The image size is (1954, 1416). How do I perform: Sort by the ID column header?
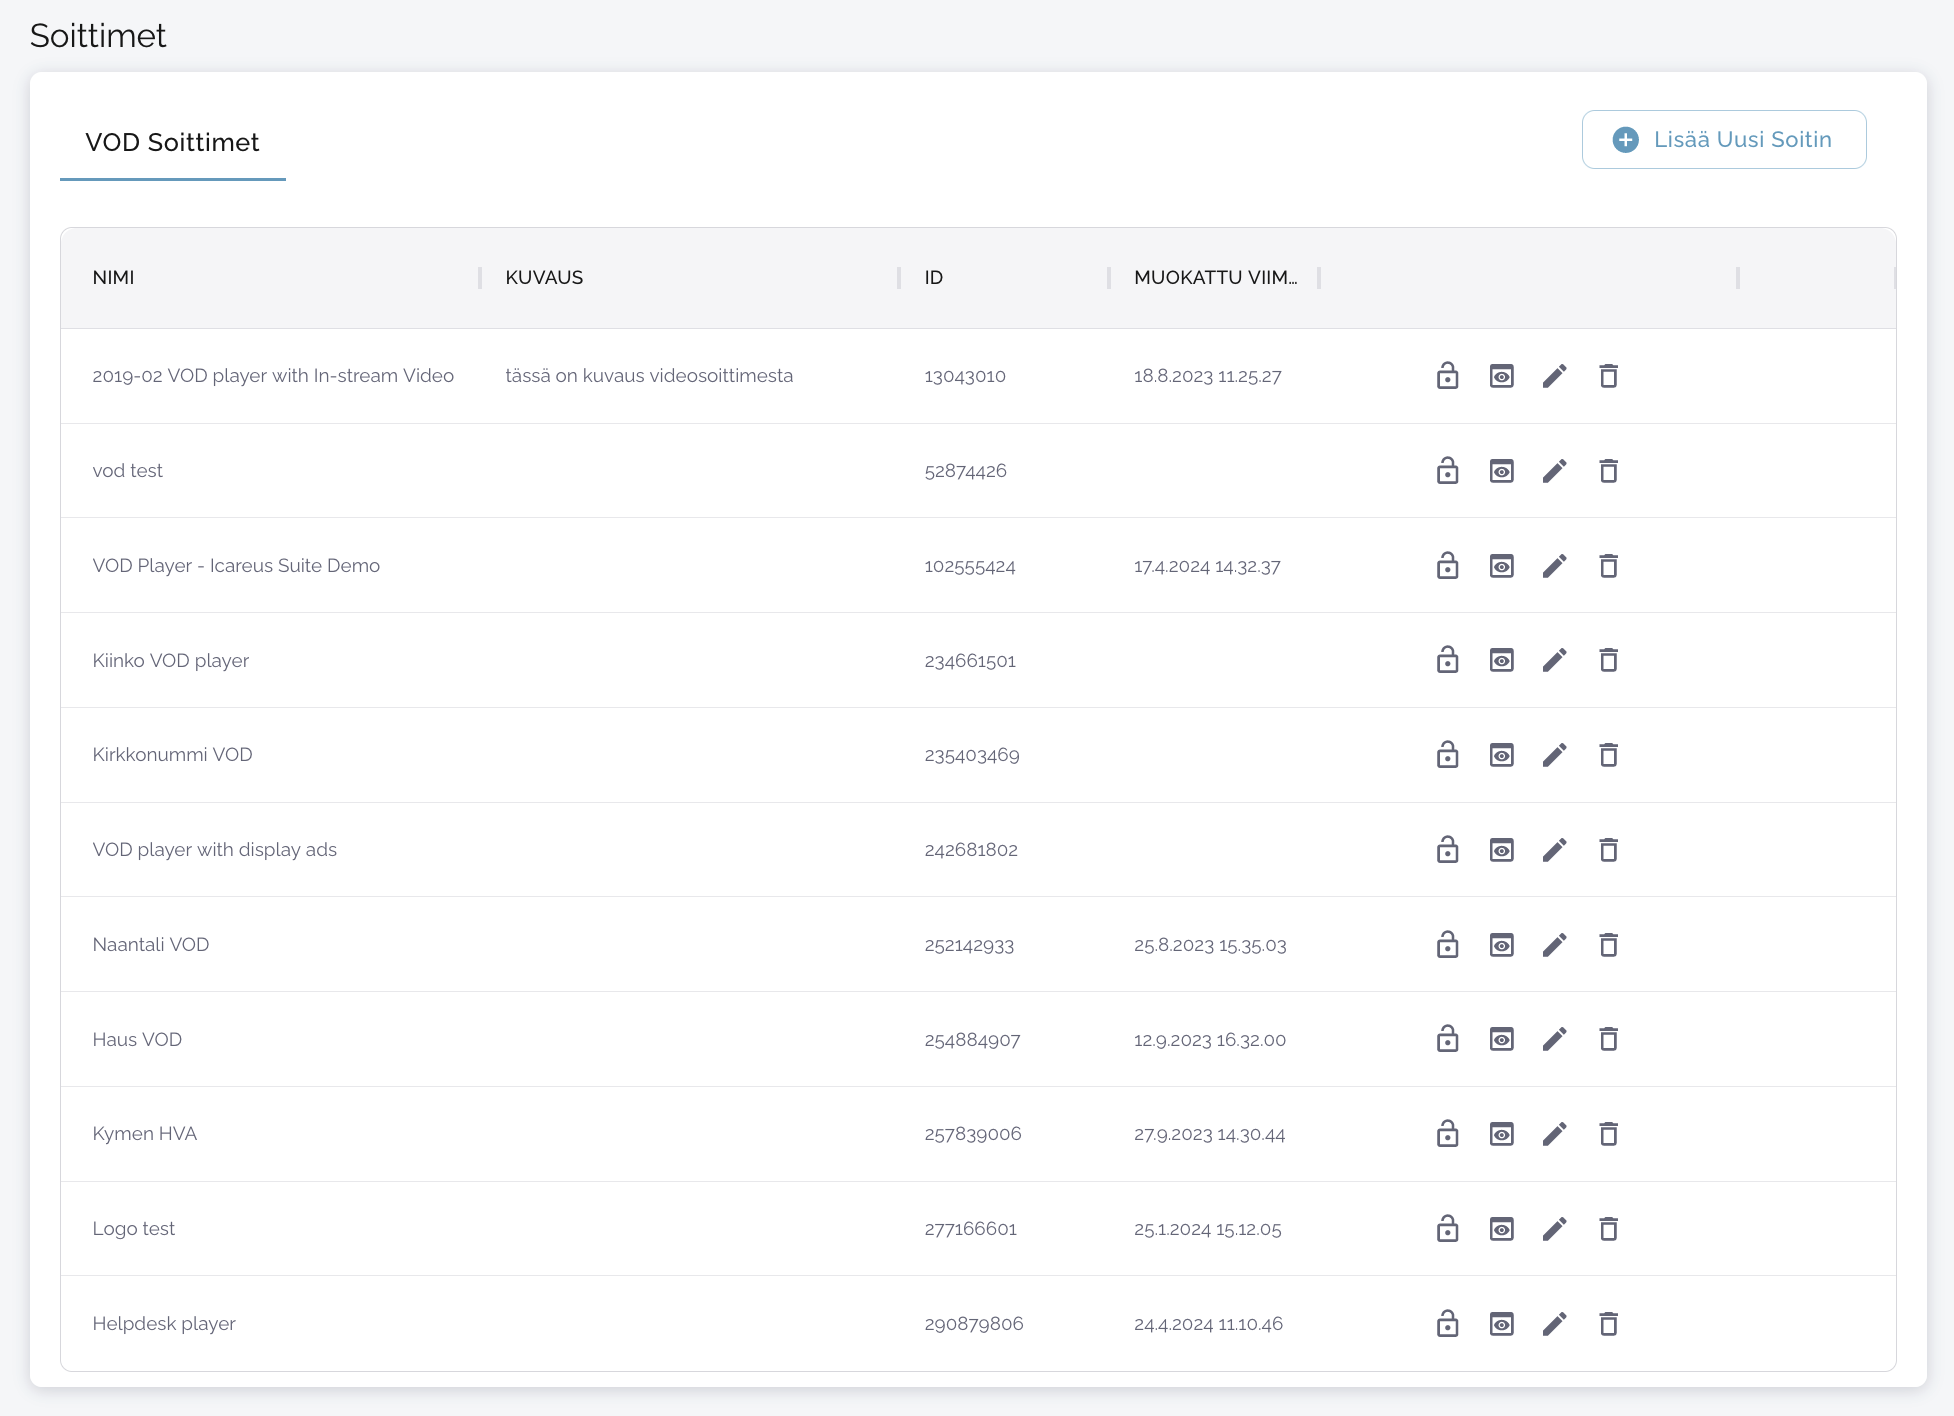[x=933, y=278]
